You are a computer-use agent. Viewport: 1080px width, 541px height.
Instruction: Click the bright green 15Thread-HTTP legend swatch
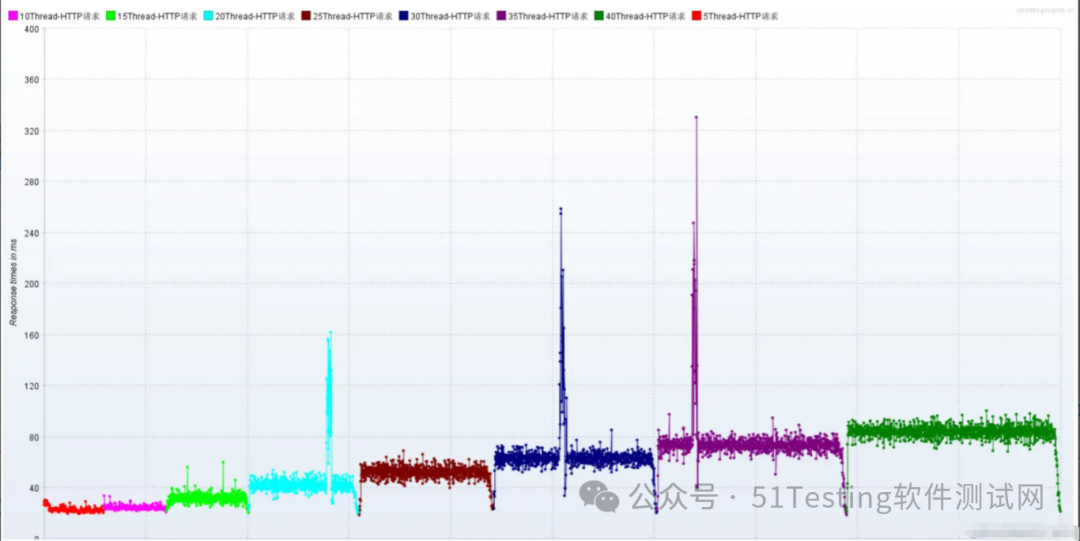(111, 16)
